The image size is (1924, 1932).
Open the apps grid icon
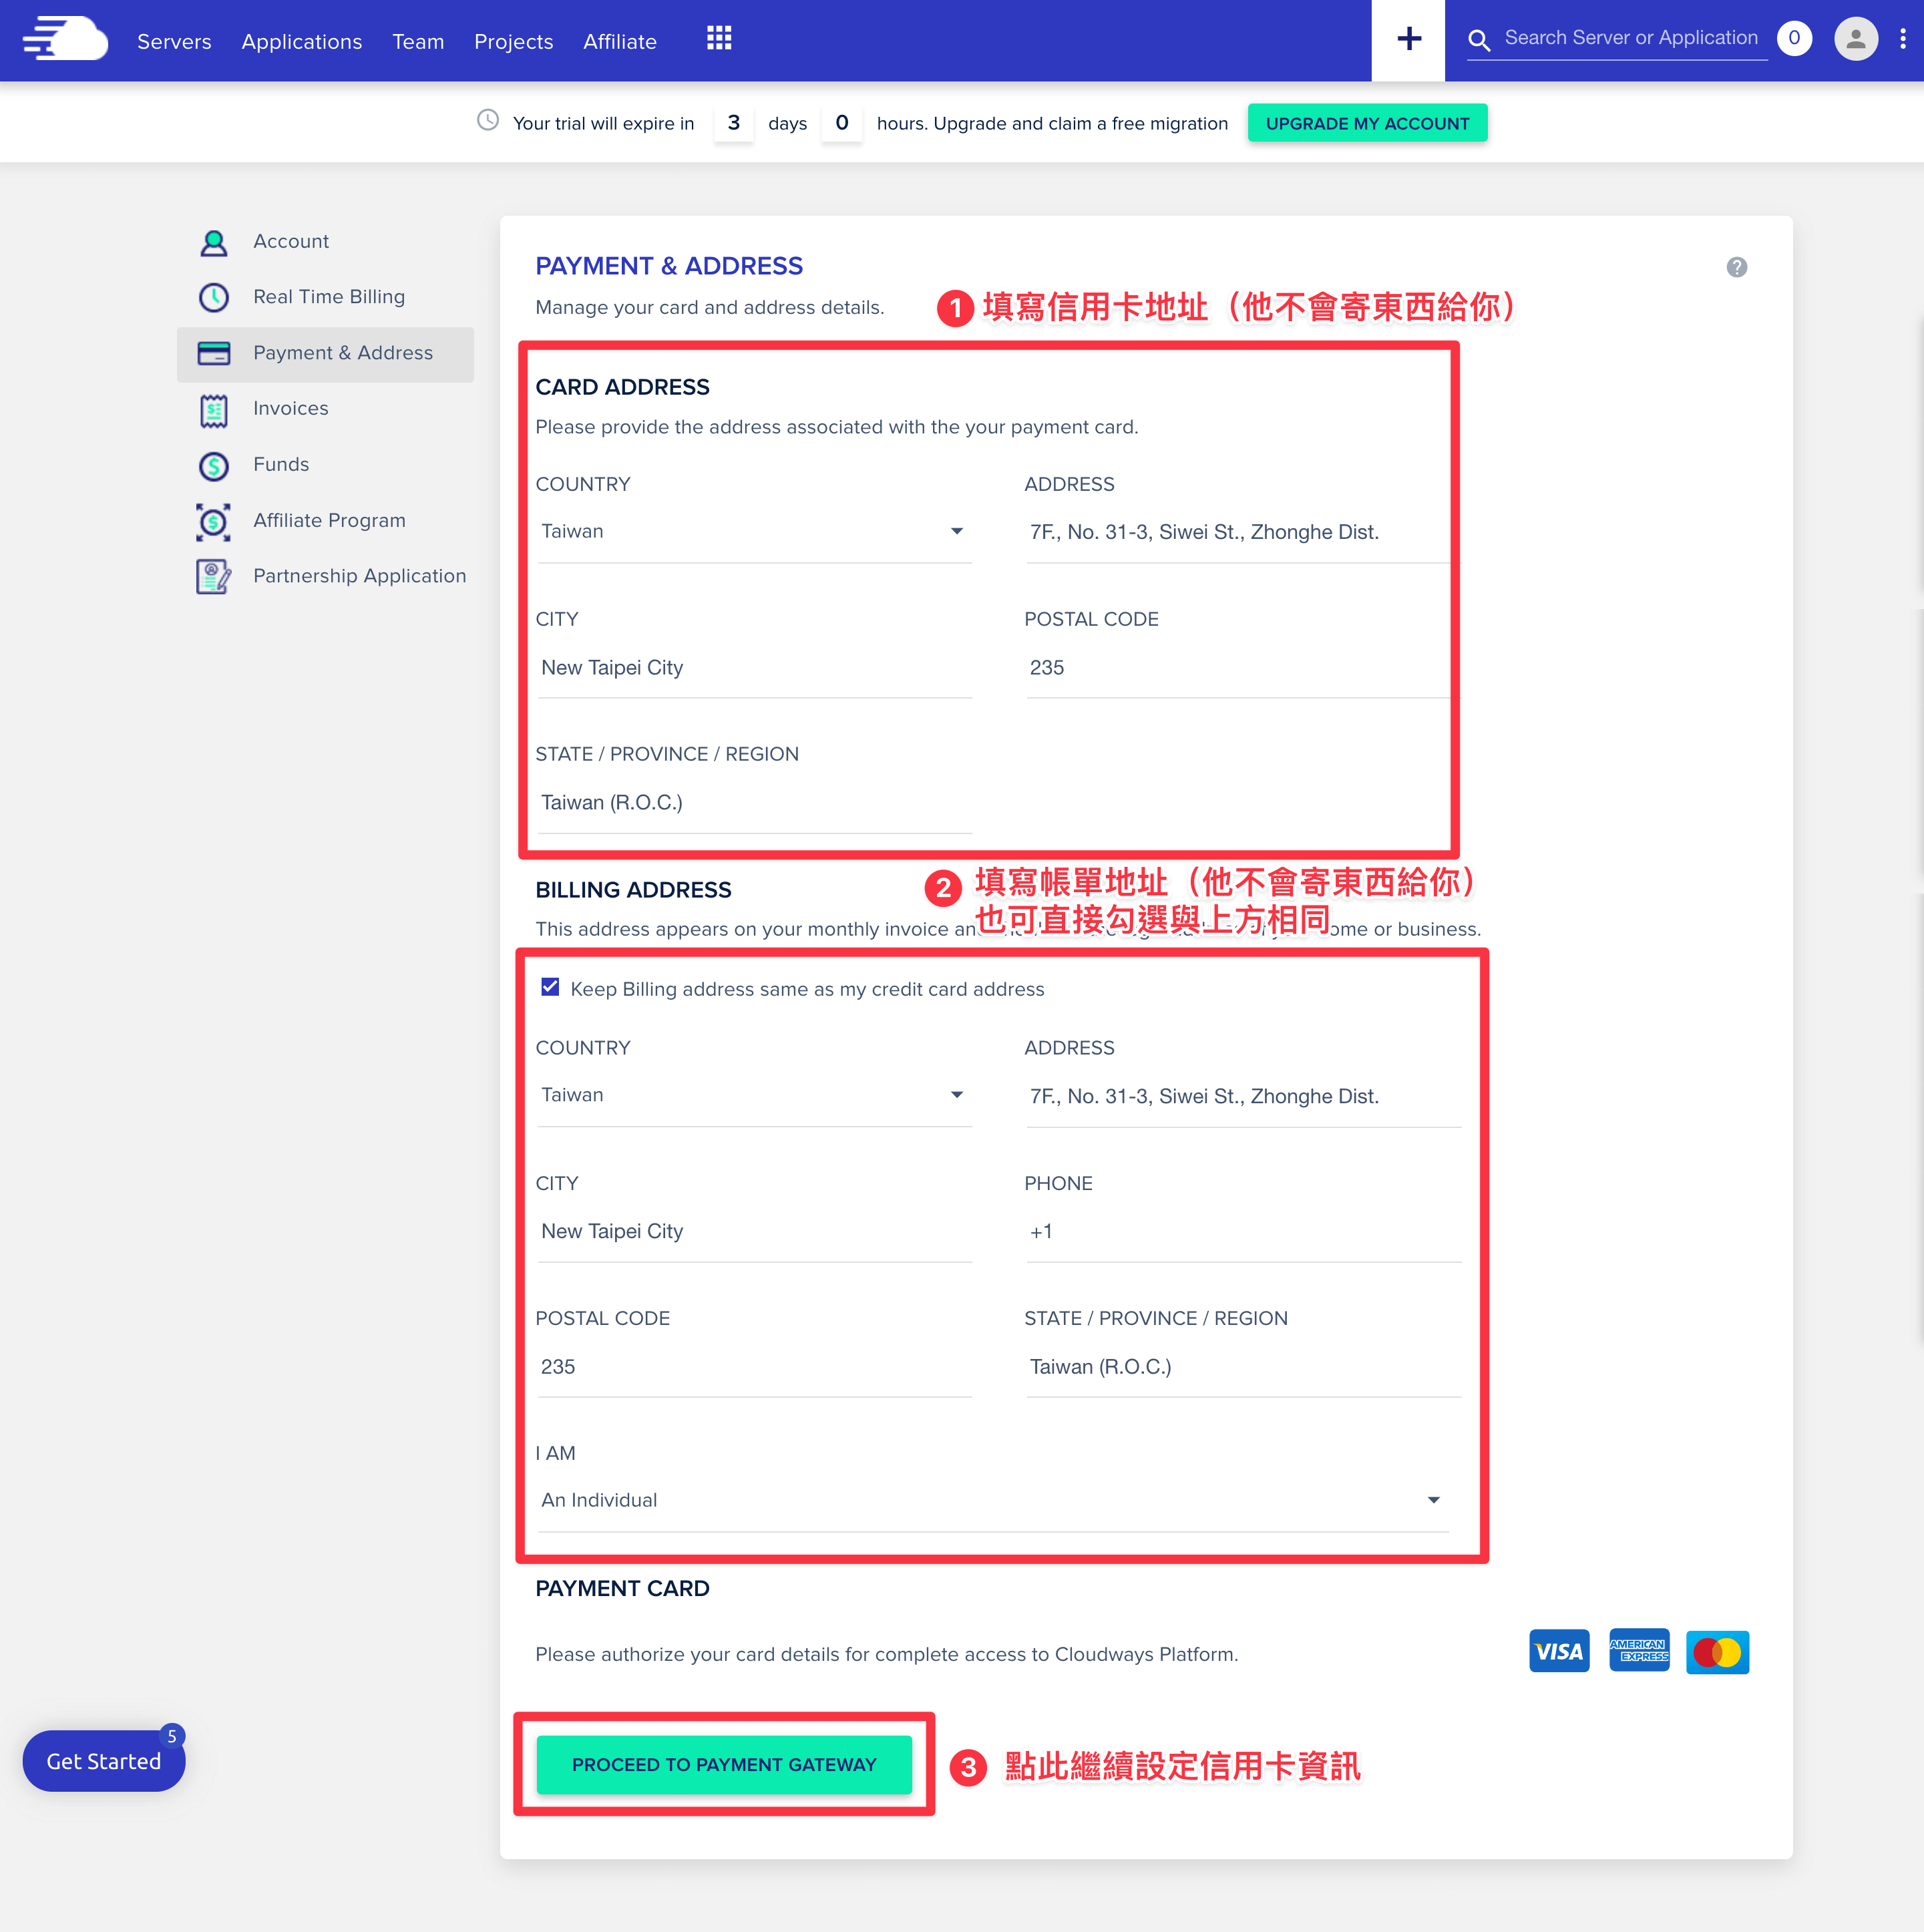719,39
